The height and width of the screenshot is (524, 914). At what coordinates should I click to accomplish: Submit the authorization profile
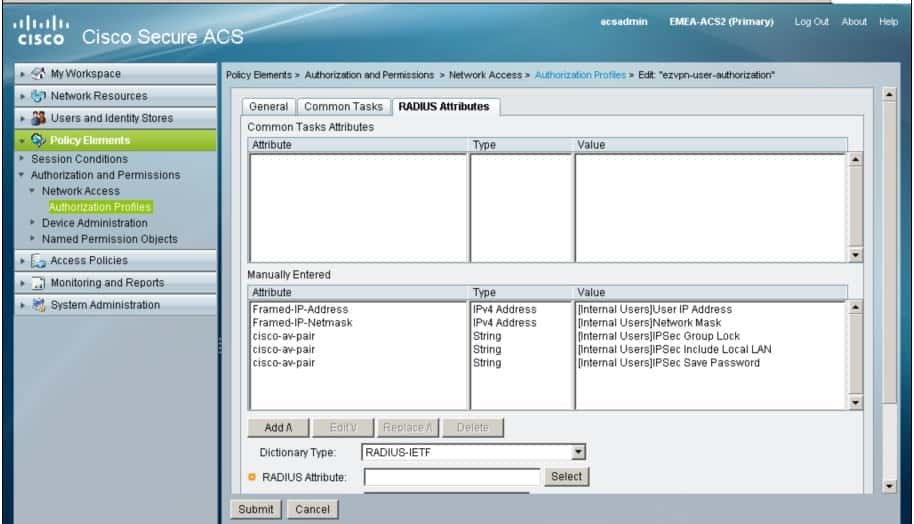pos(256,509)
